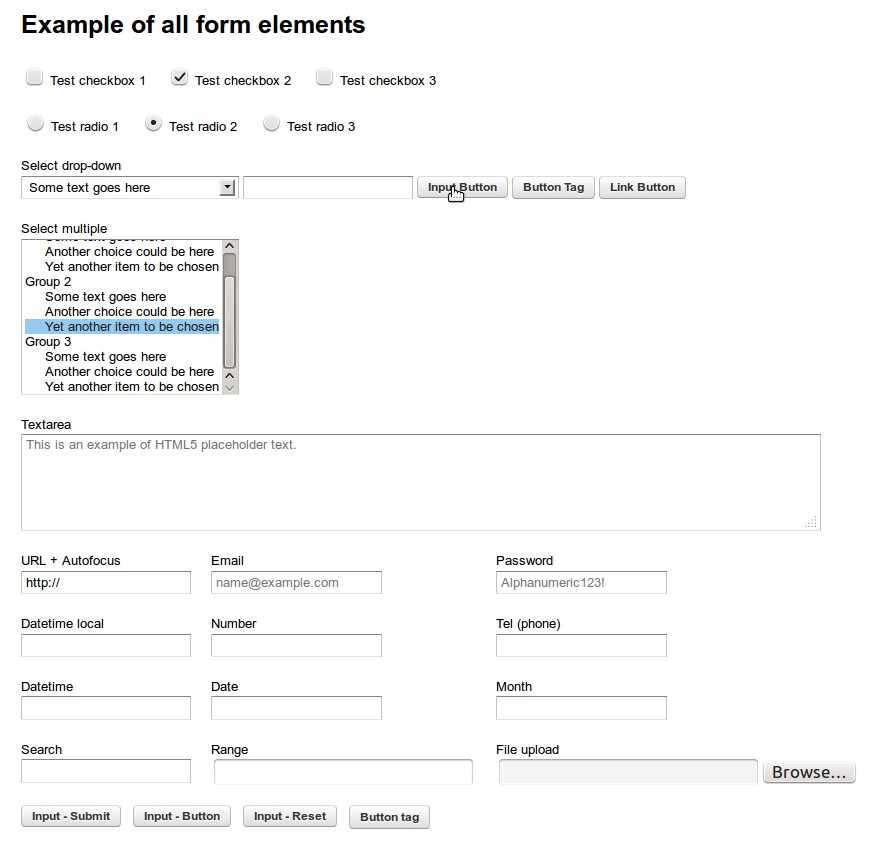Click the Input - Reset button
This screenshot has width=885, height=844.
click(x=290, y=816)
